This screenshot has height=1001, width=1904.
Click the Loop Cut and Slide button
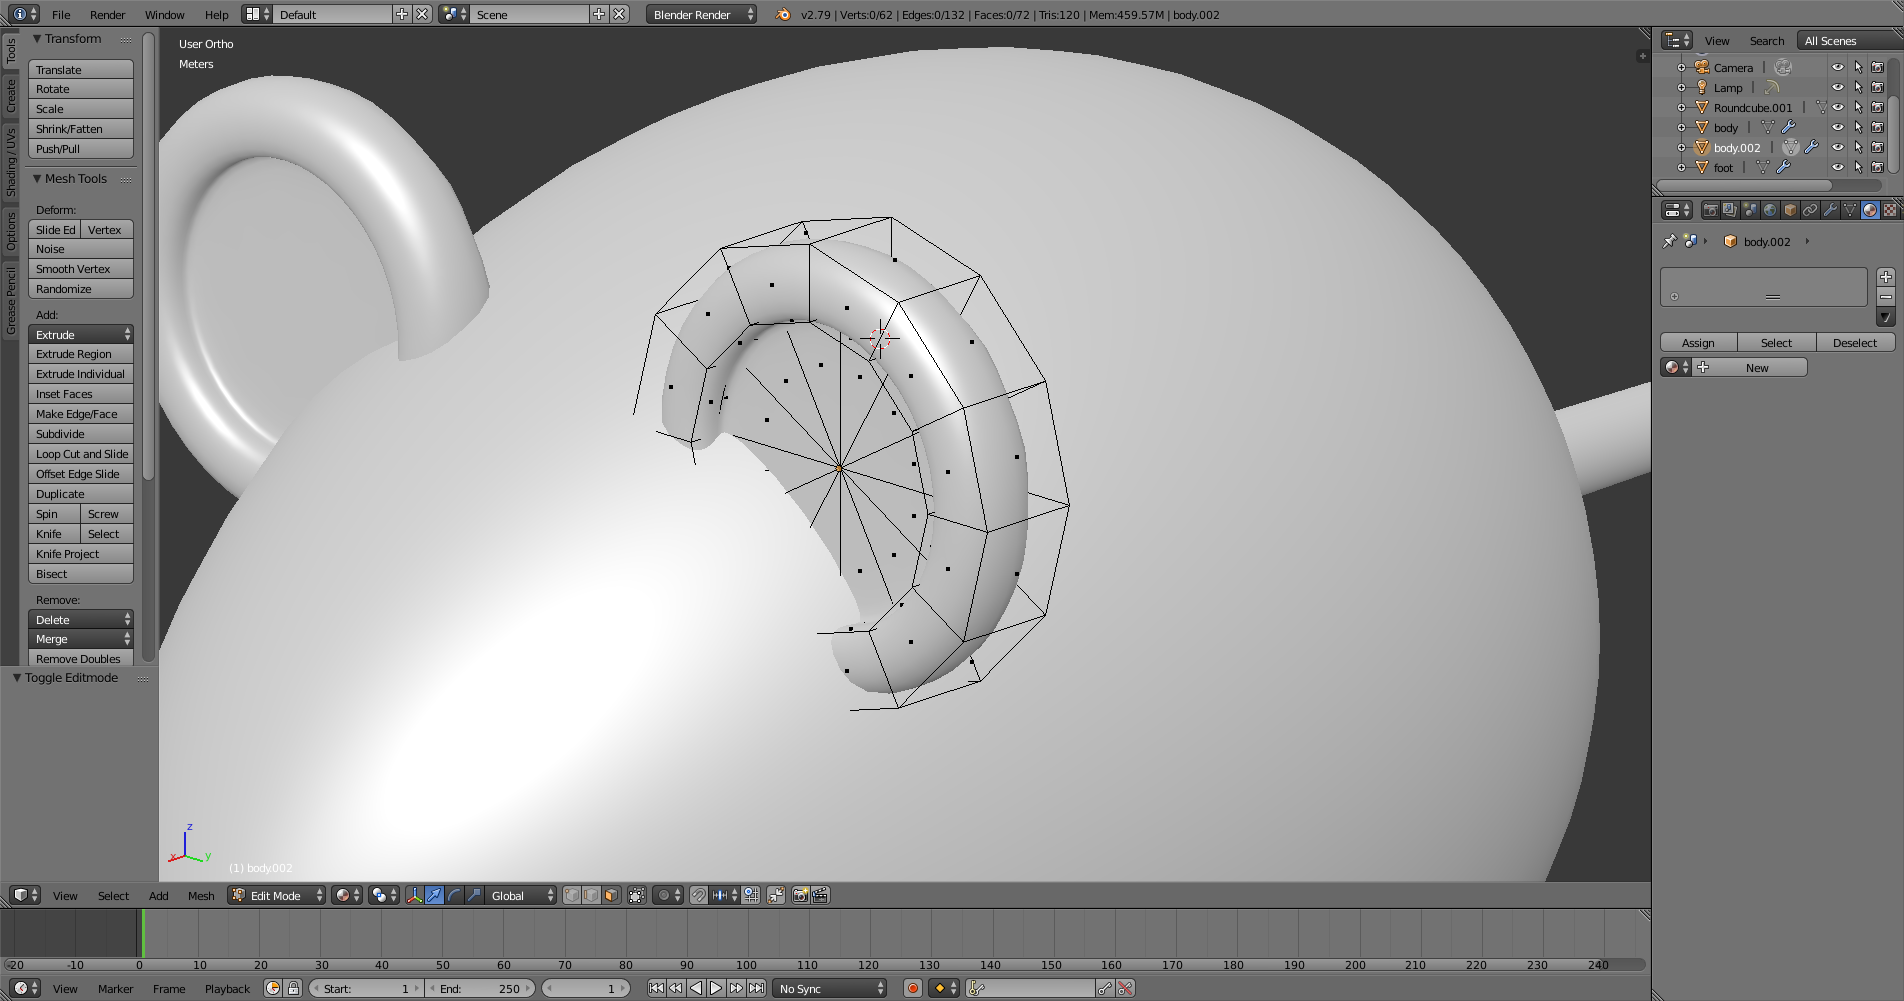click(x=81, y=454)
